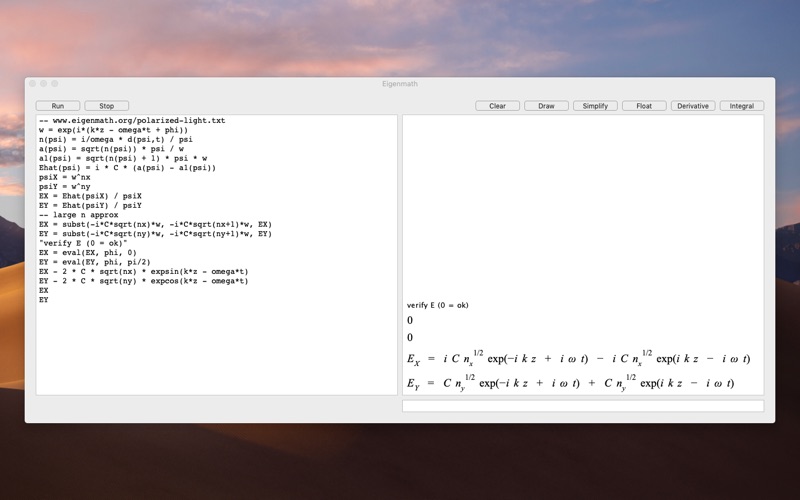Click the red close window button

pyautogui.click(x=33, y=84)
